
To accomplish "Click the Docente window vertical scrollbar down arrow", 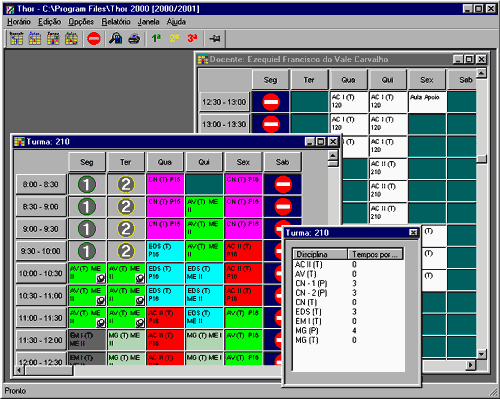I will tap(481, 354).
